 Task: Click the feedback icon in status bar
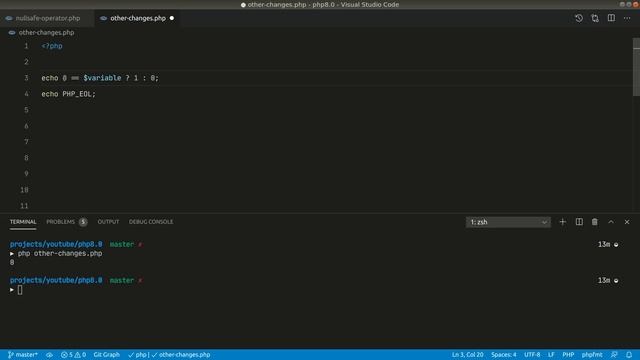tap(614, 355)
